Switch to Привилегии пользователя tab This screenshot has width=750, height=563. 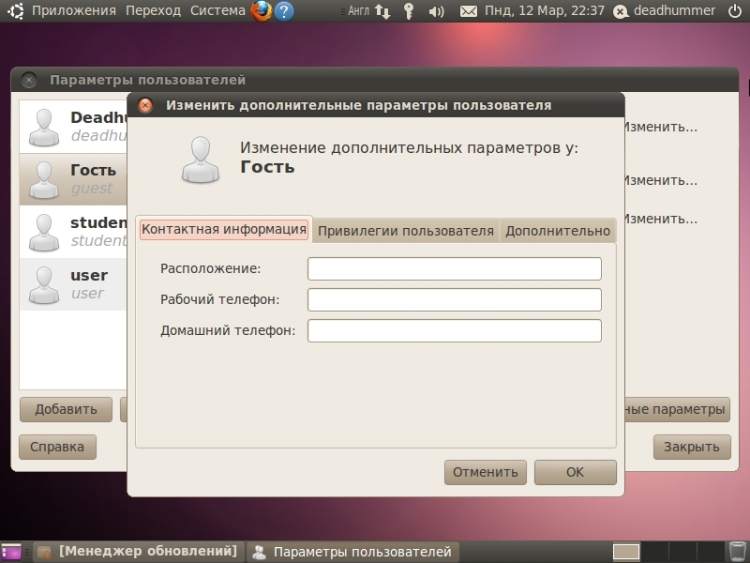405,230
